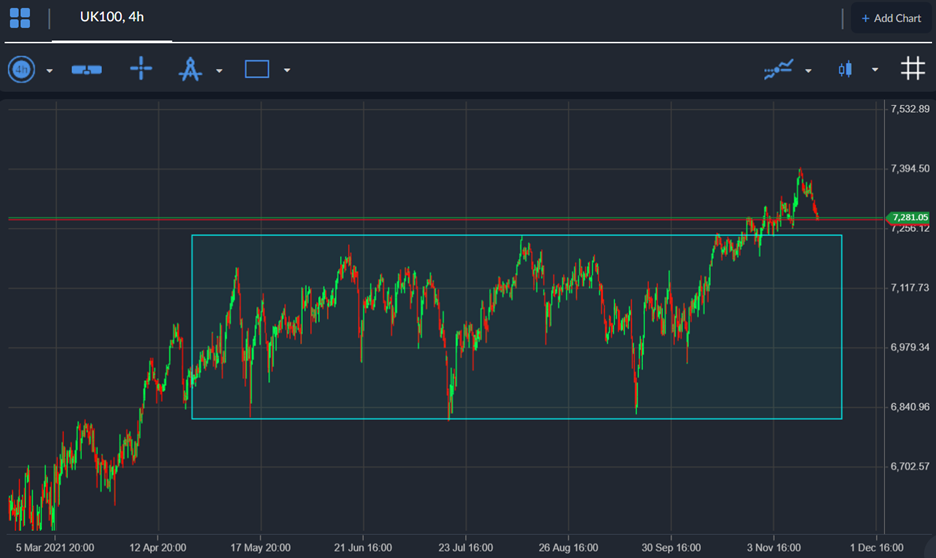Select the cyan rectangle drawn on chart

click(x=517, y=327)
